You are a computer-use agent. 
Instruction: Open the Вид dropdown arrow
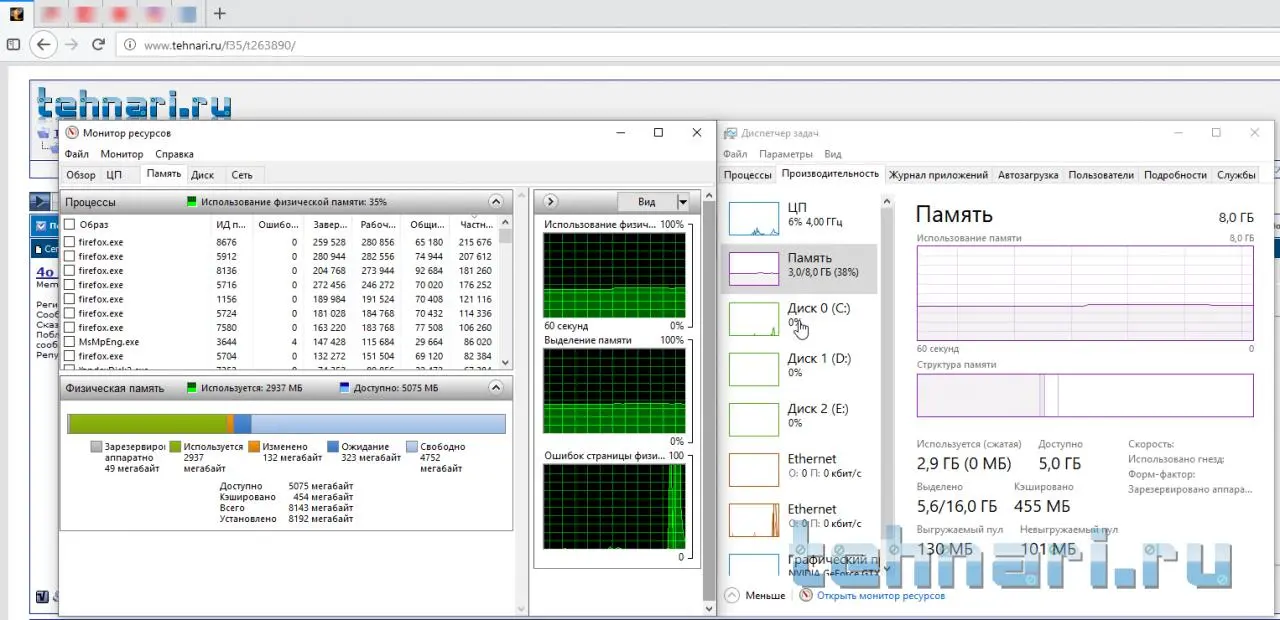point(683,202)
